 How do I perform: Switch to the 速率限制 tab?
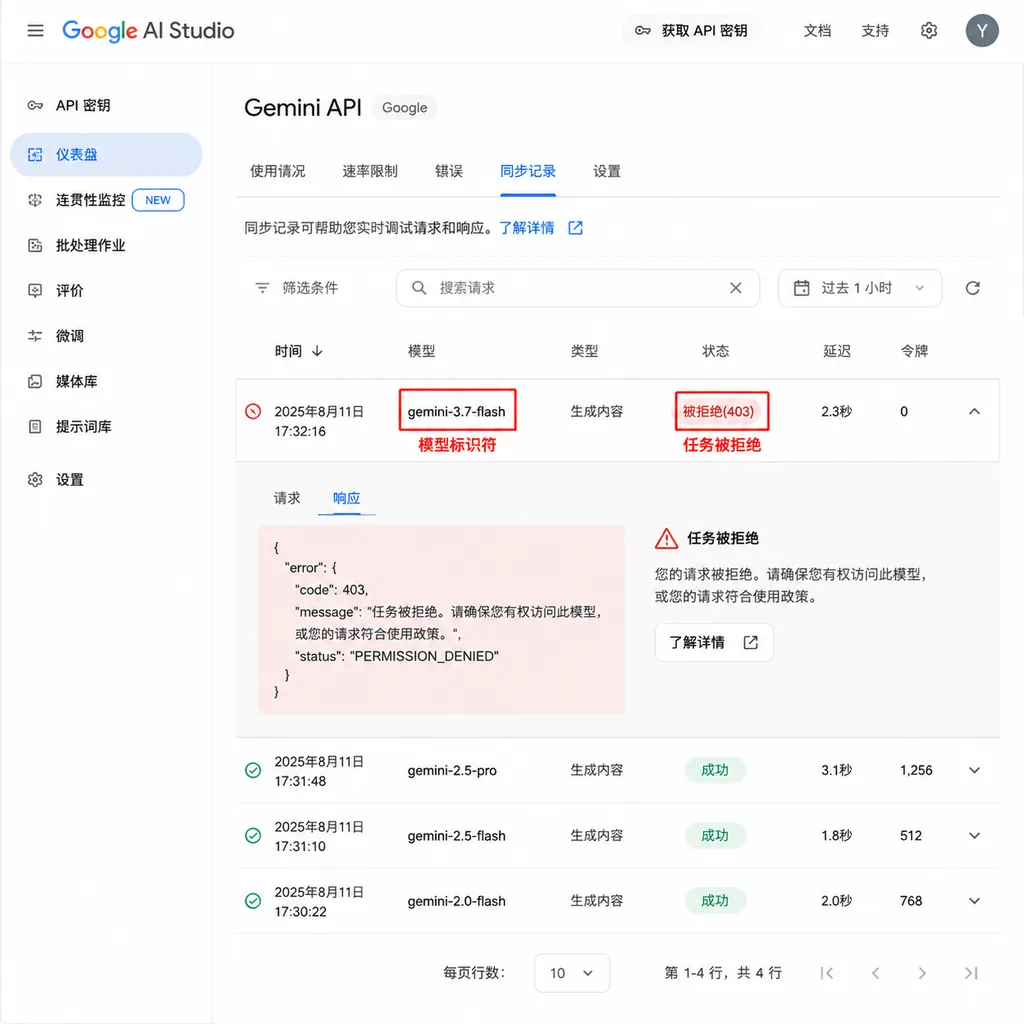370,172
